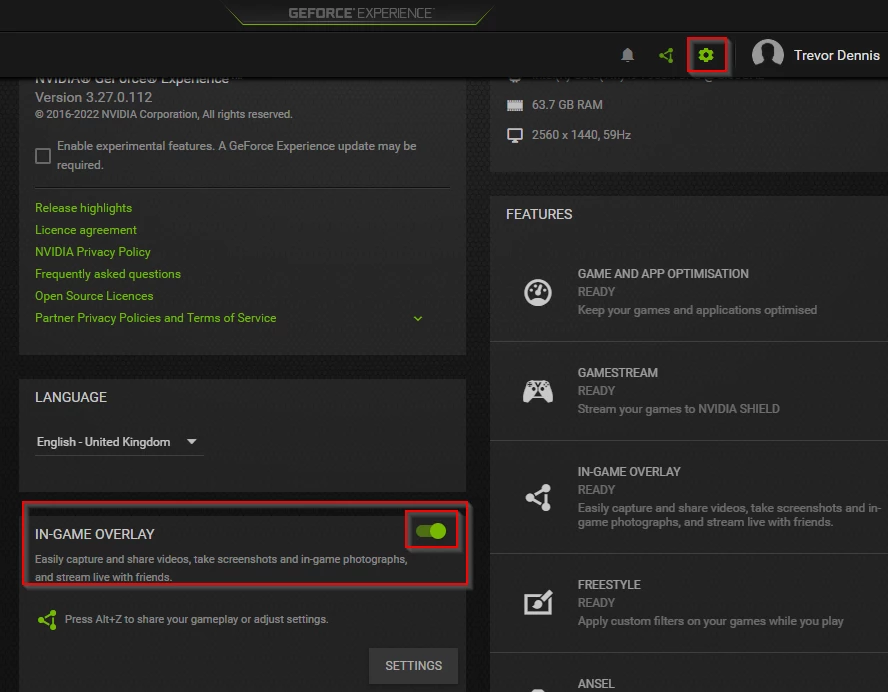Select FREESTYLE feature title
The width and height of the screenshot is (888, 692).
tap(609, 584)
